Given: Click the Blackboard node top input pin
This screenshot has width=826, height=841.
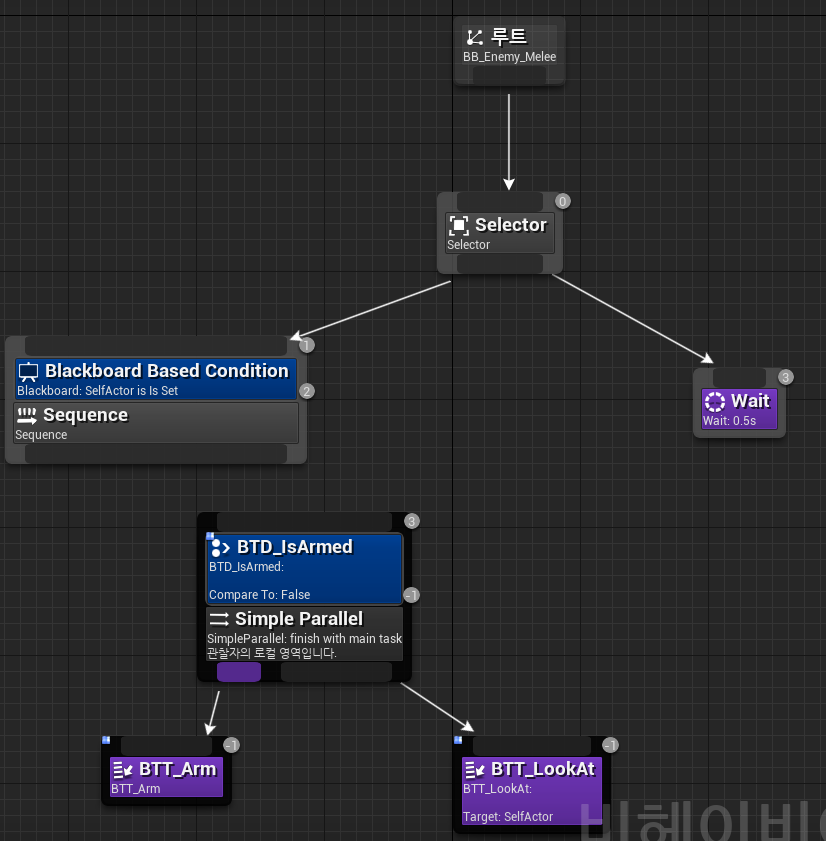Looking at the screenshot, I should click(x=156, y=346).
